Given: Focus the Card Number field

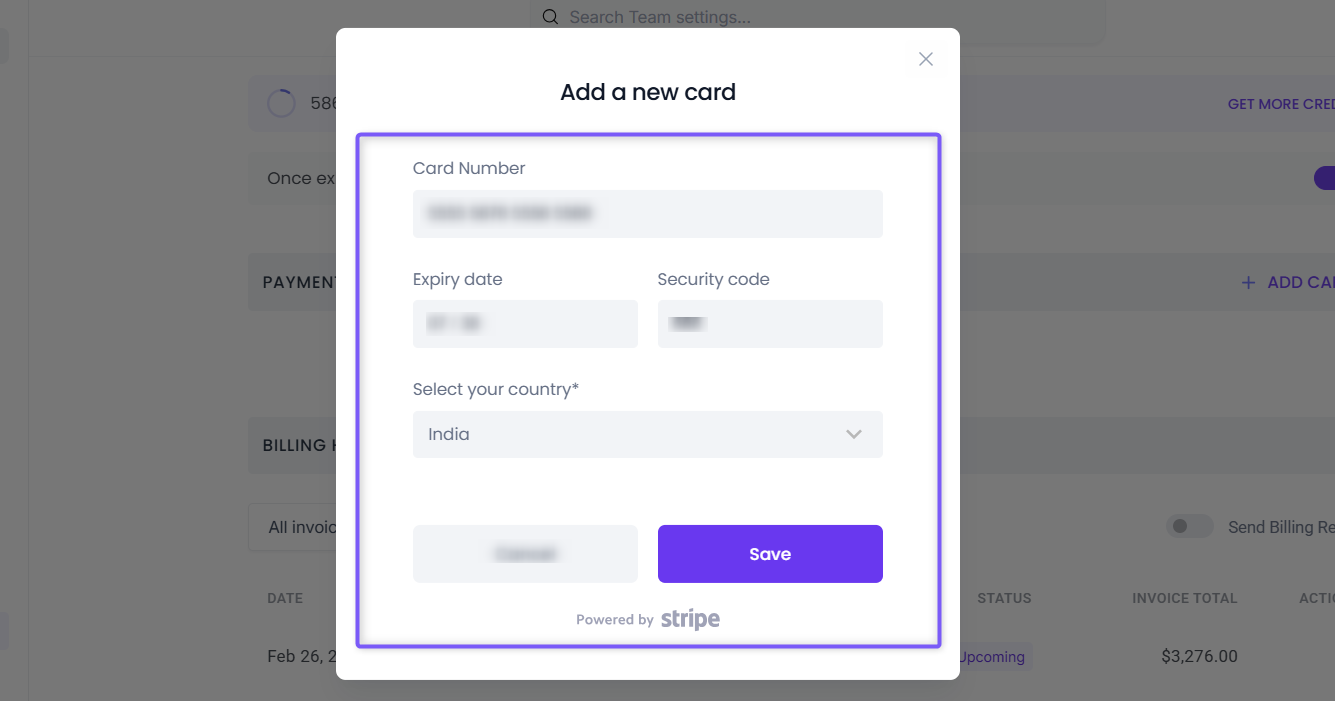Looking at the screenshot, I should coord(648,213).
